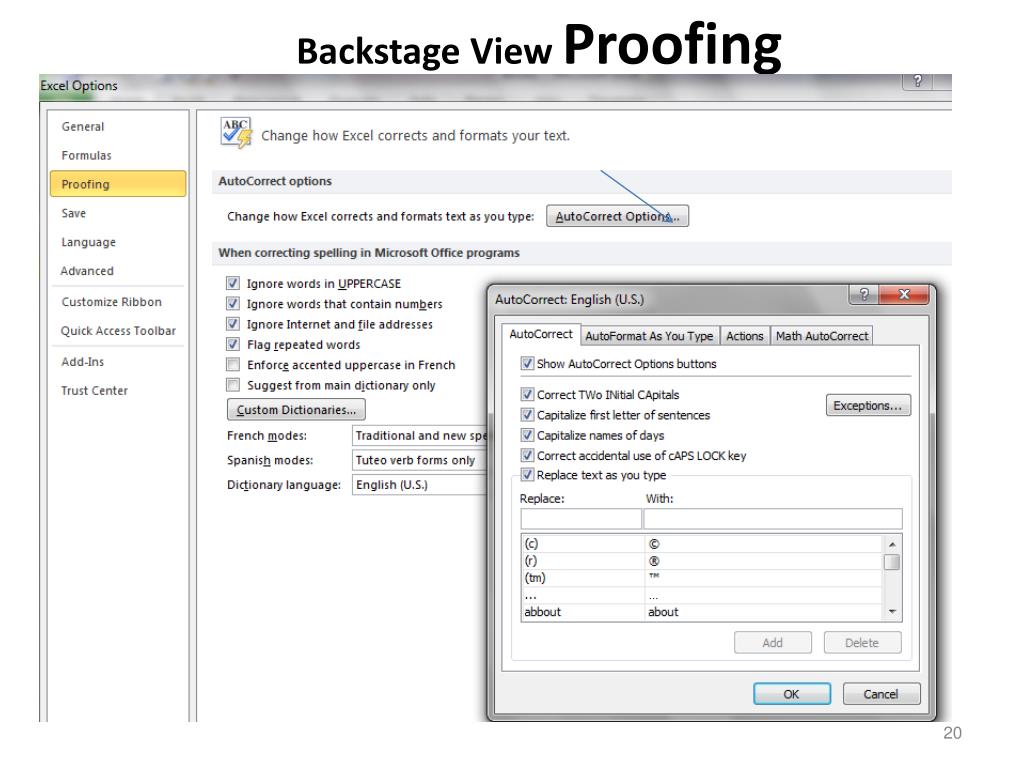The image size is (1024, 768).
Task: Toggle Ignore words that contain numbers
Action: 232,304
